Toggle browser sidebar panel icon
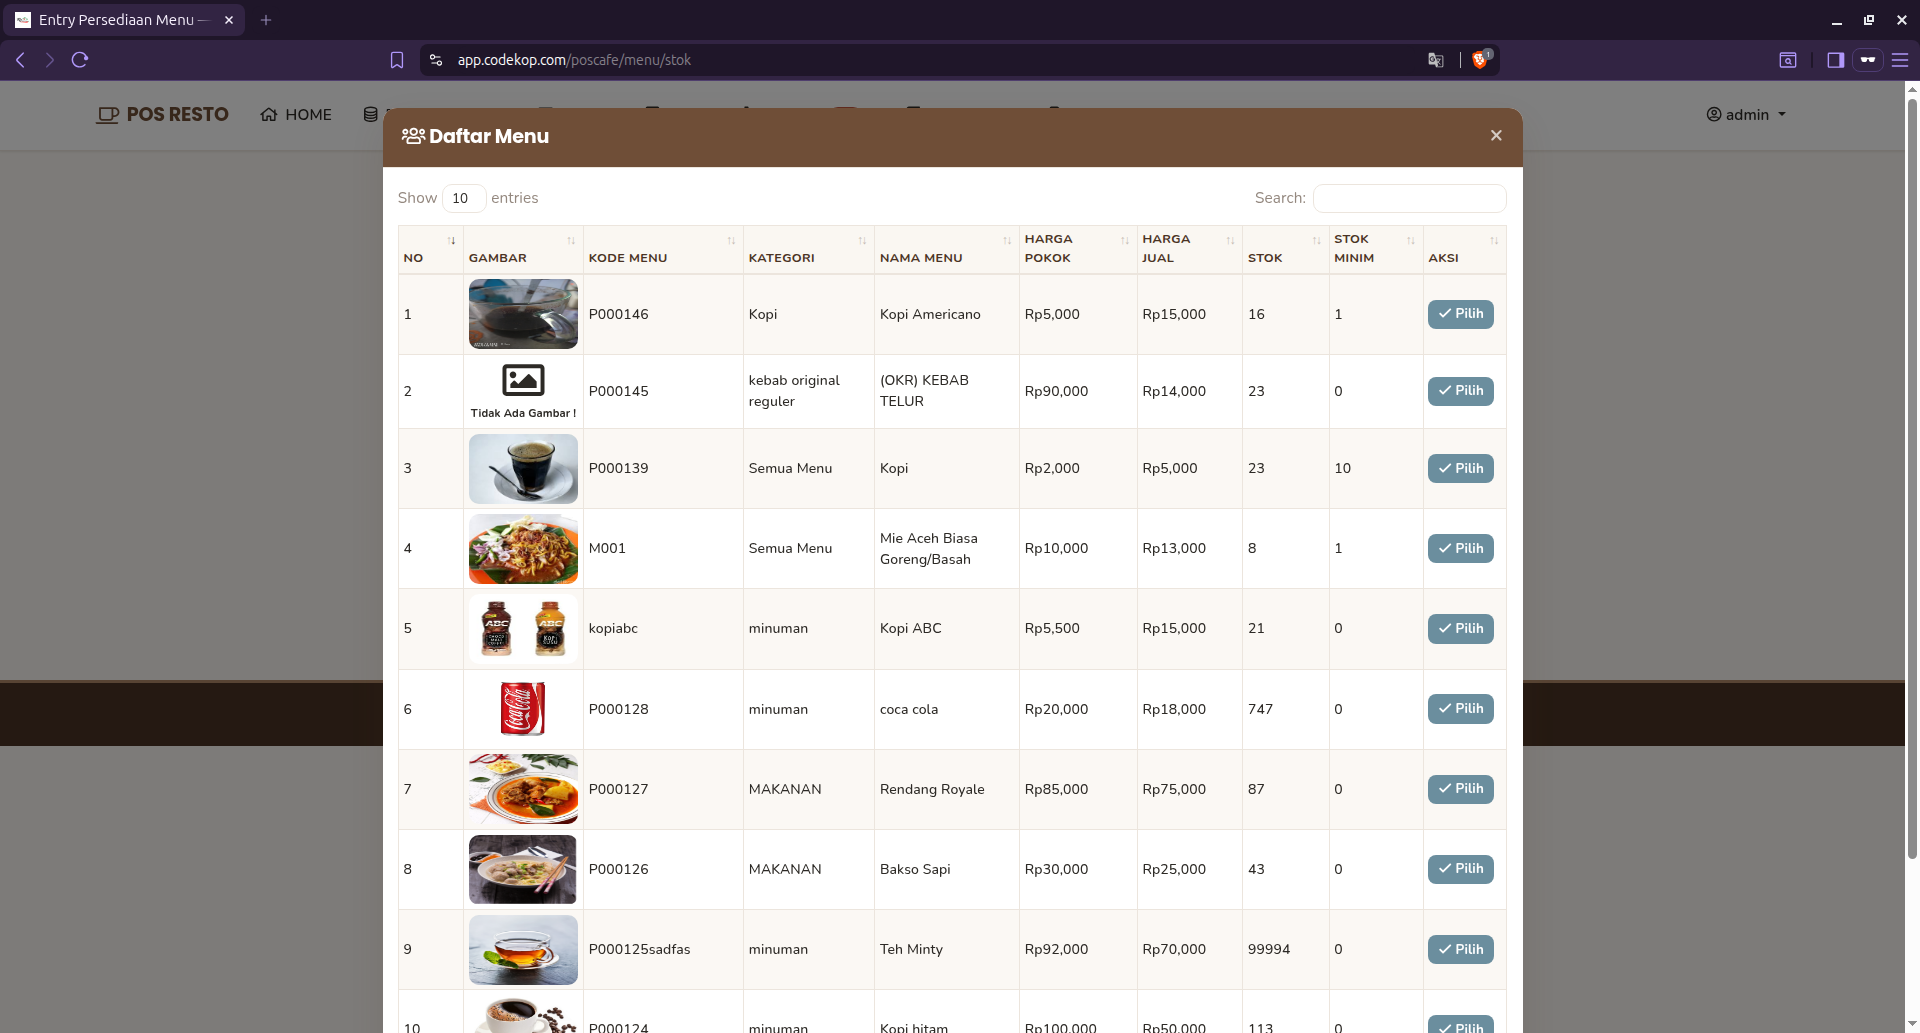Screen dimensions: 1920x1033 (1835, 60)
